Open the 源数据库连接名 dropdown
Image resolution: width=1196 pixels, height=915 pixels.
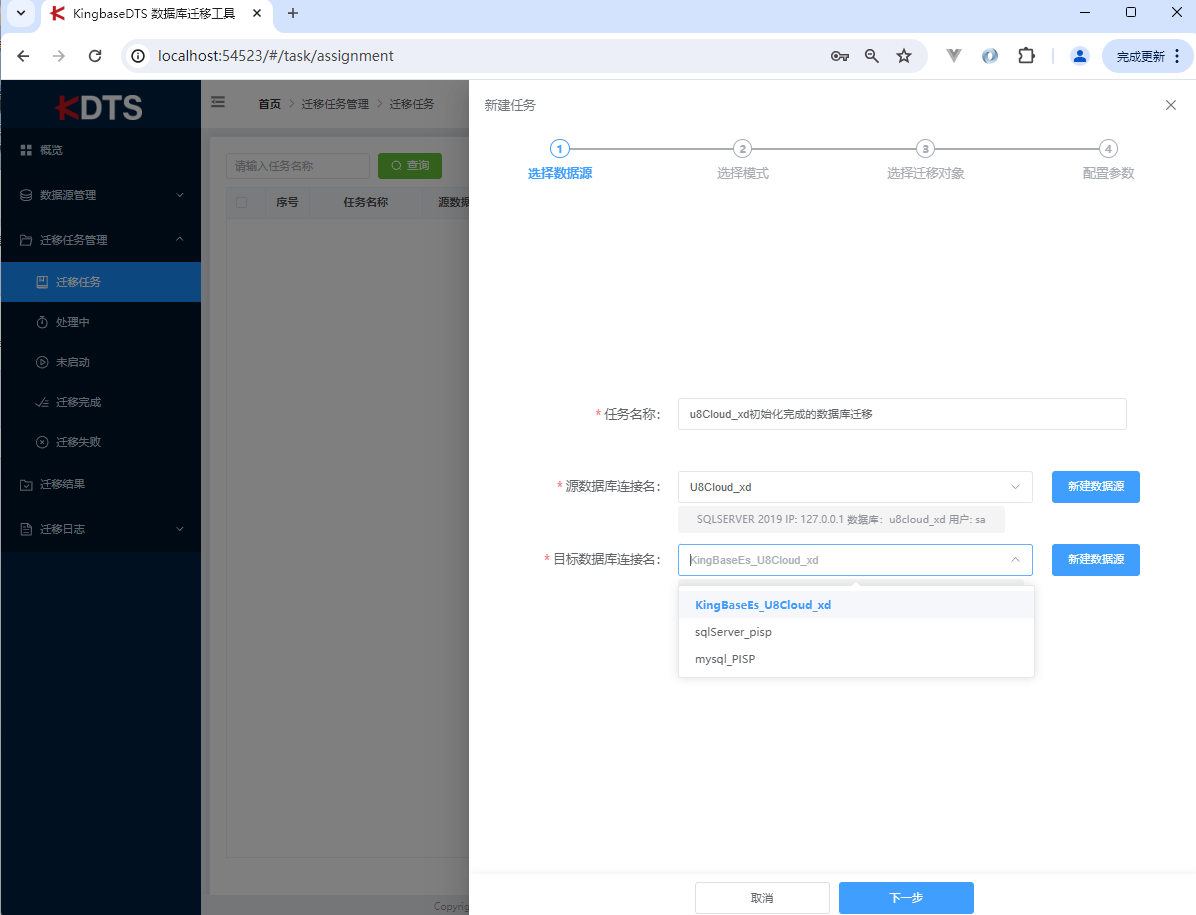[855, 487]
